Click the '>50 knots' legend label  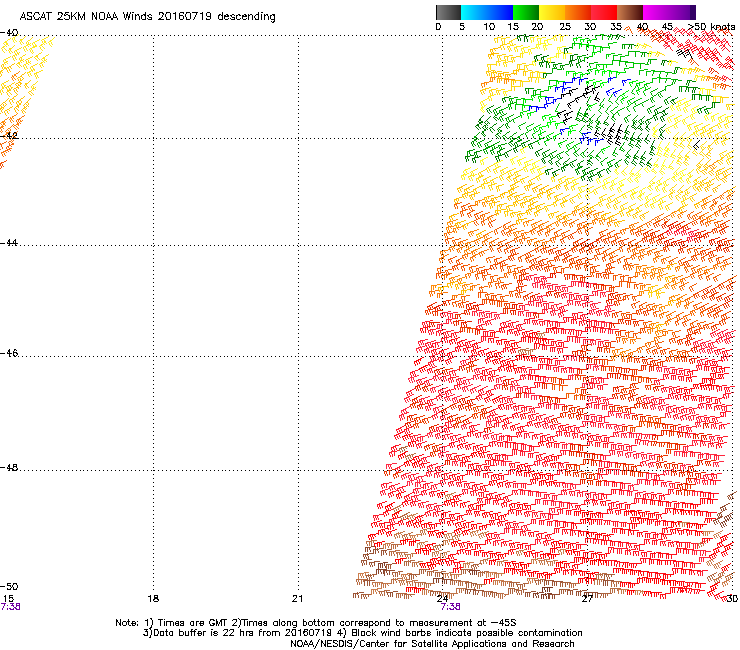[x=711, y=27]
